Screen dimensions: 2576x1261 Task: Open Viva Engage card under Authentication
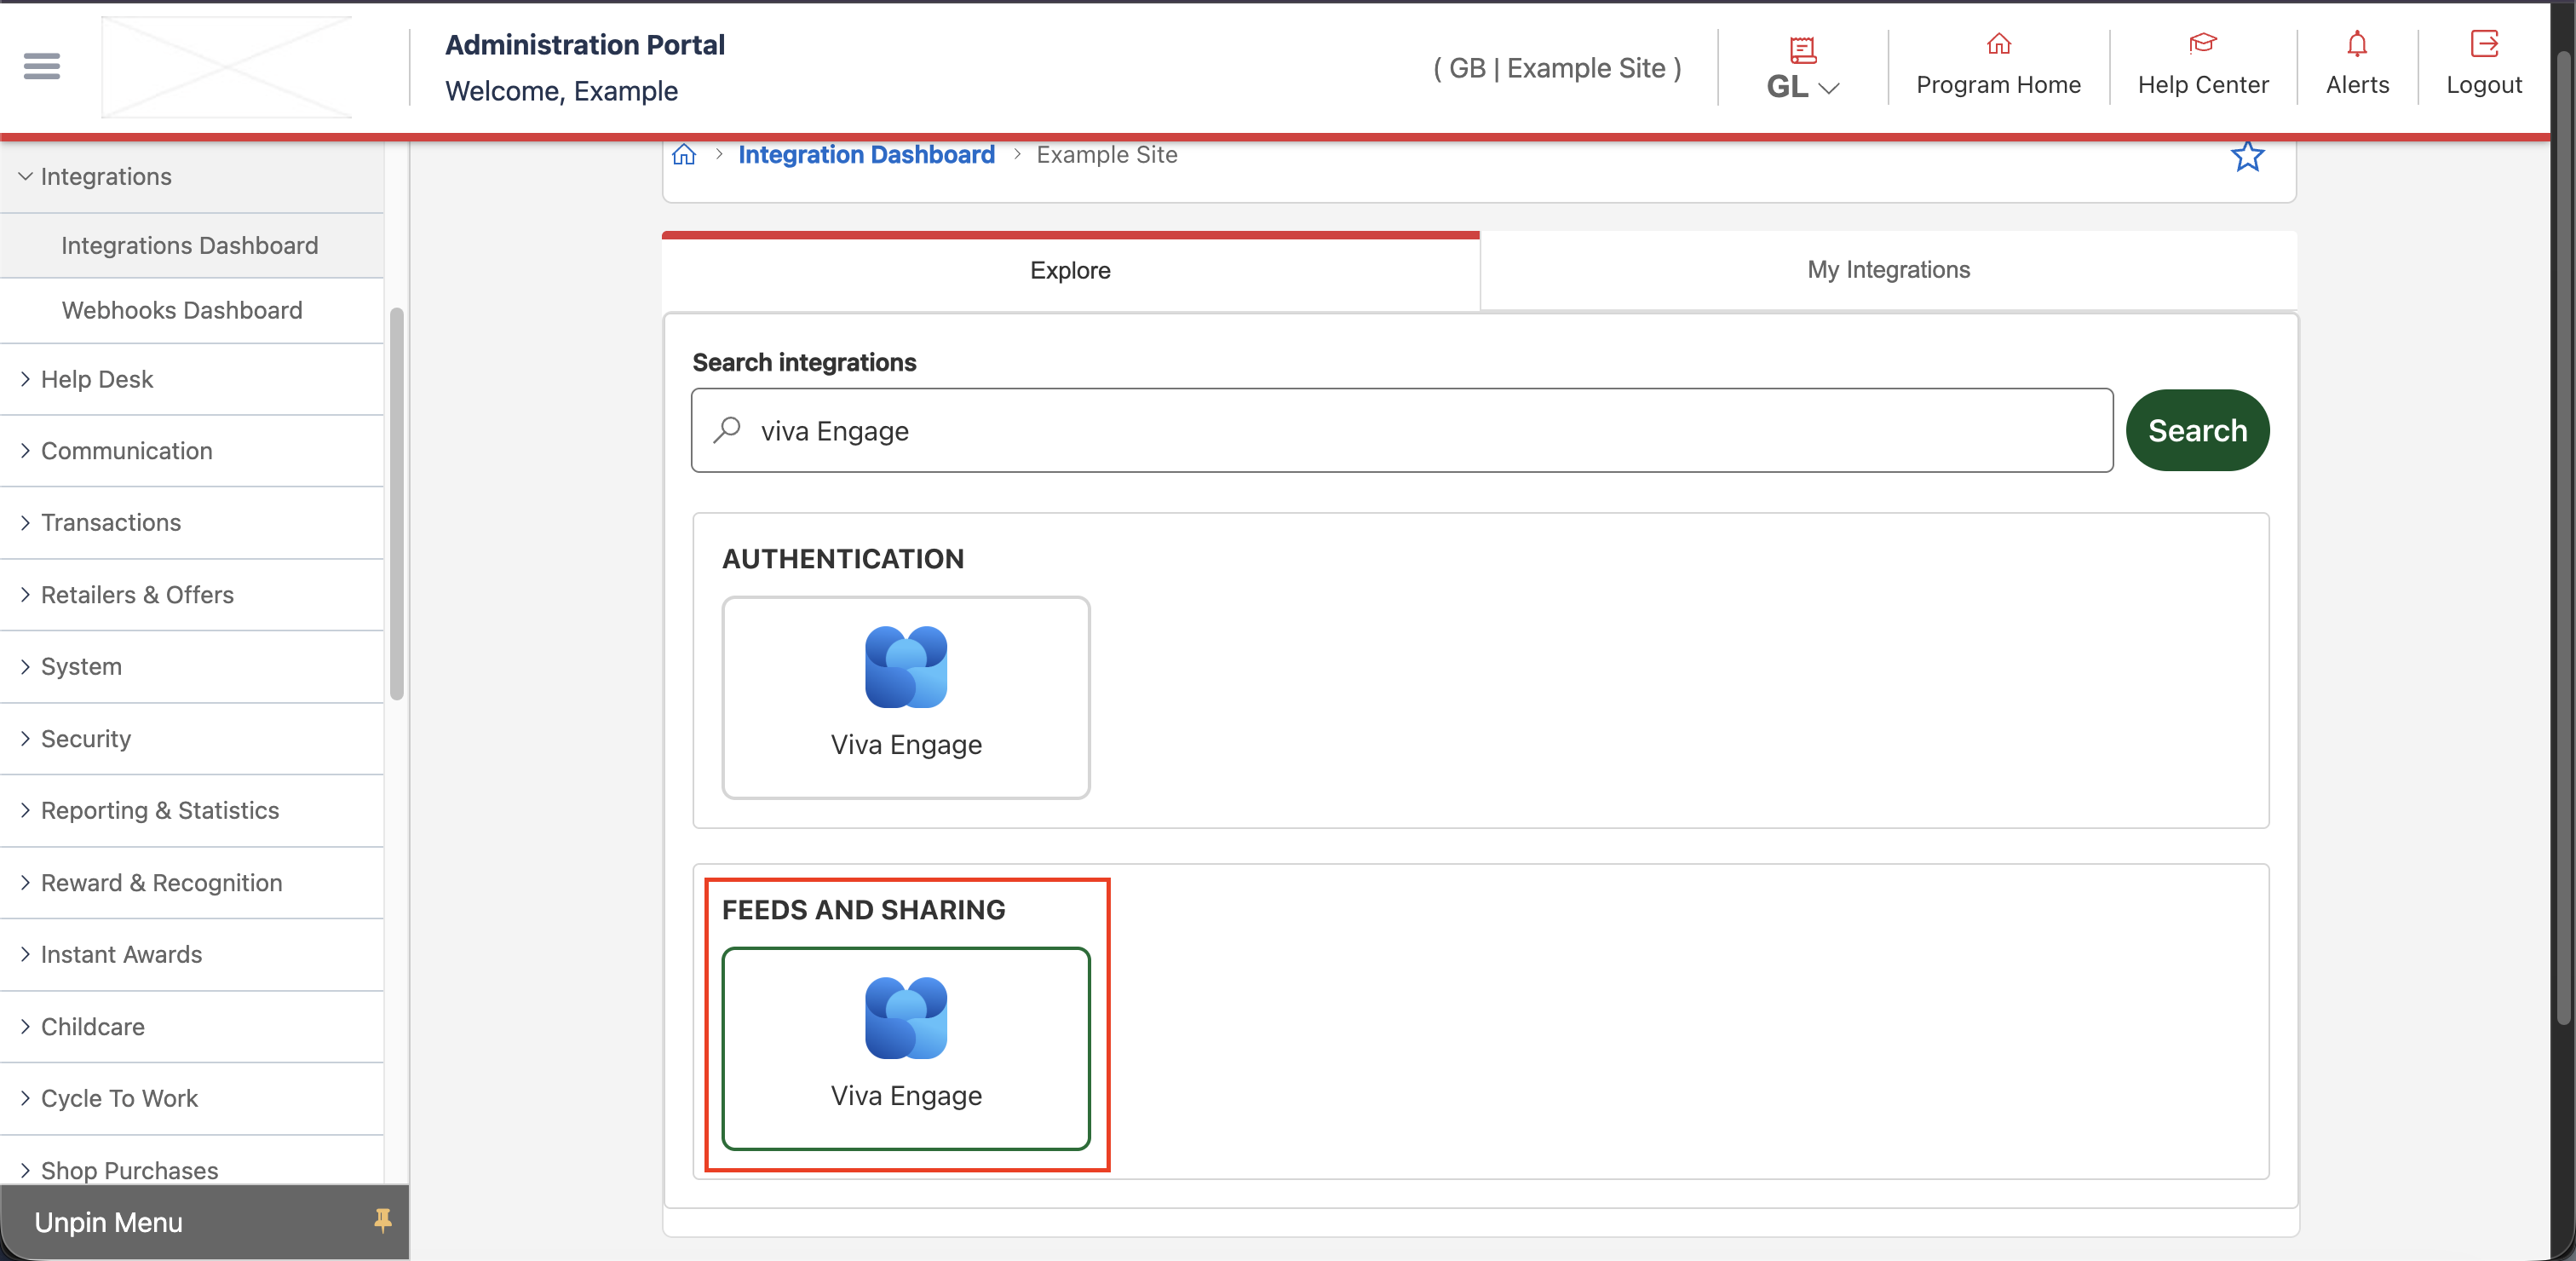(906, 698)
